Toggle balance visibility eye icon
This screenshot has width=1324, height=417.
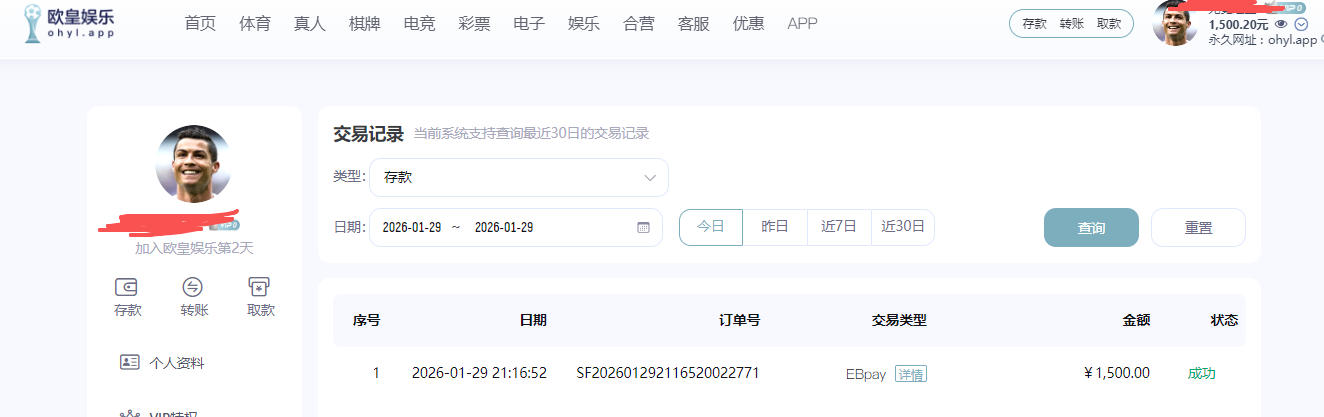1281,24
